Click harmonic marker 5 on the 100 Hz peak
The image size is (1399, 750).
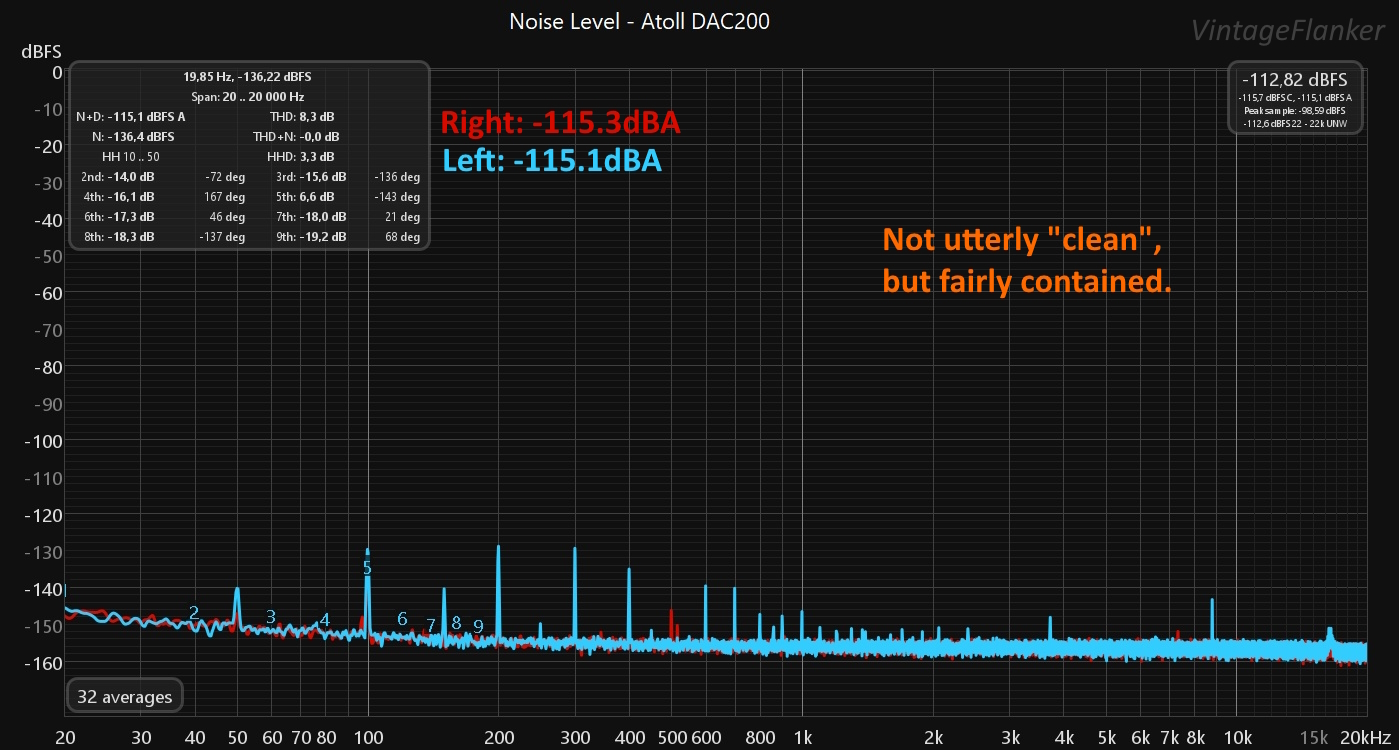(367, 567)
